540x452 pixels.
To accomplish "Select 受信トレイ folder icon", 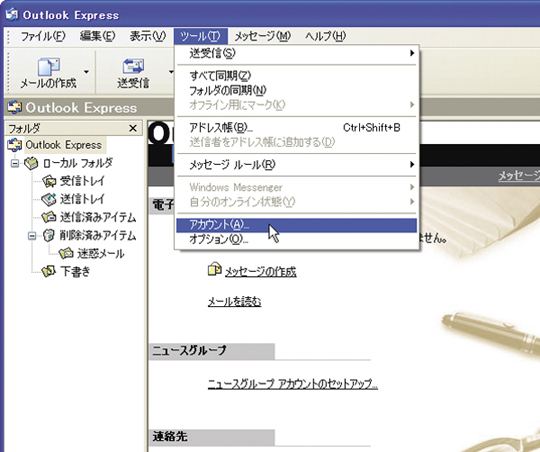I will click(49, 181).
